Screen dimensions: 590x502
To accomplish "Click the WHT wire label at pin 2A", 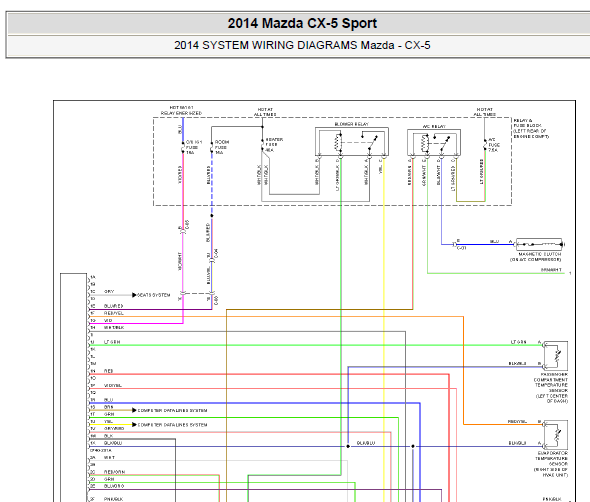I will 109,458.
